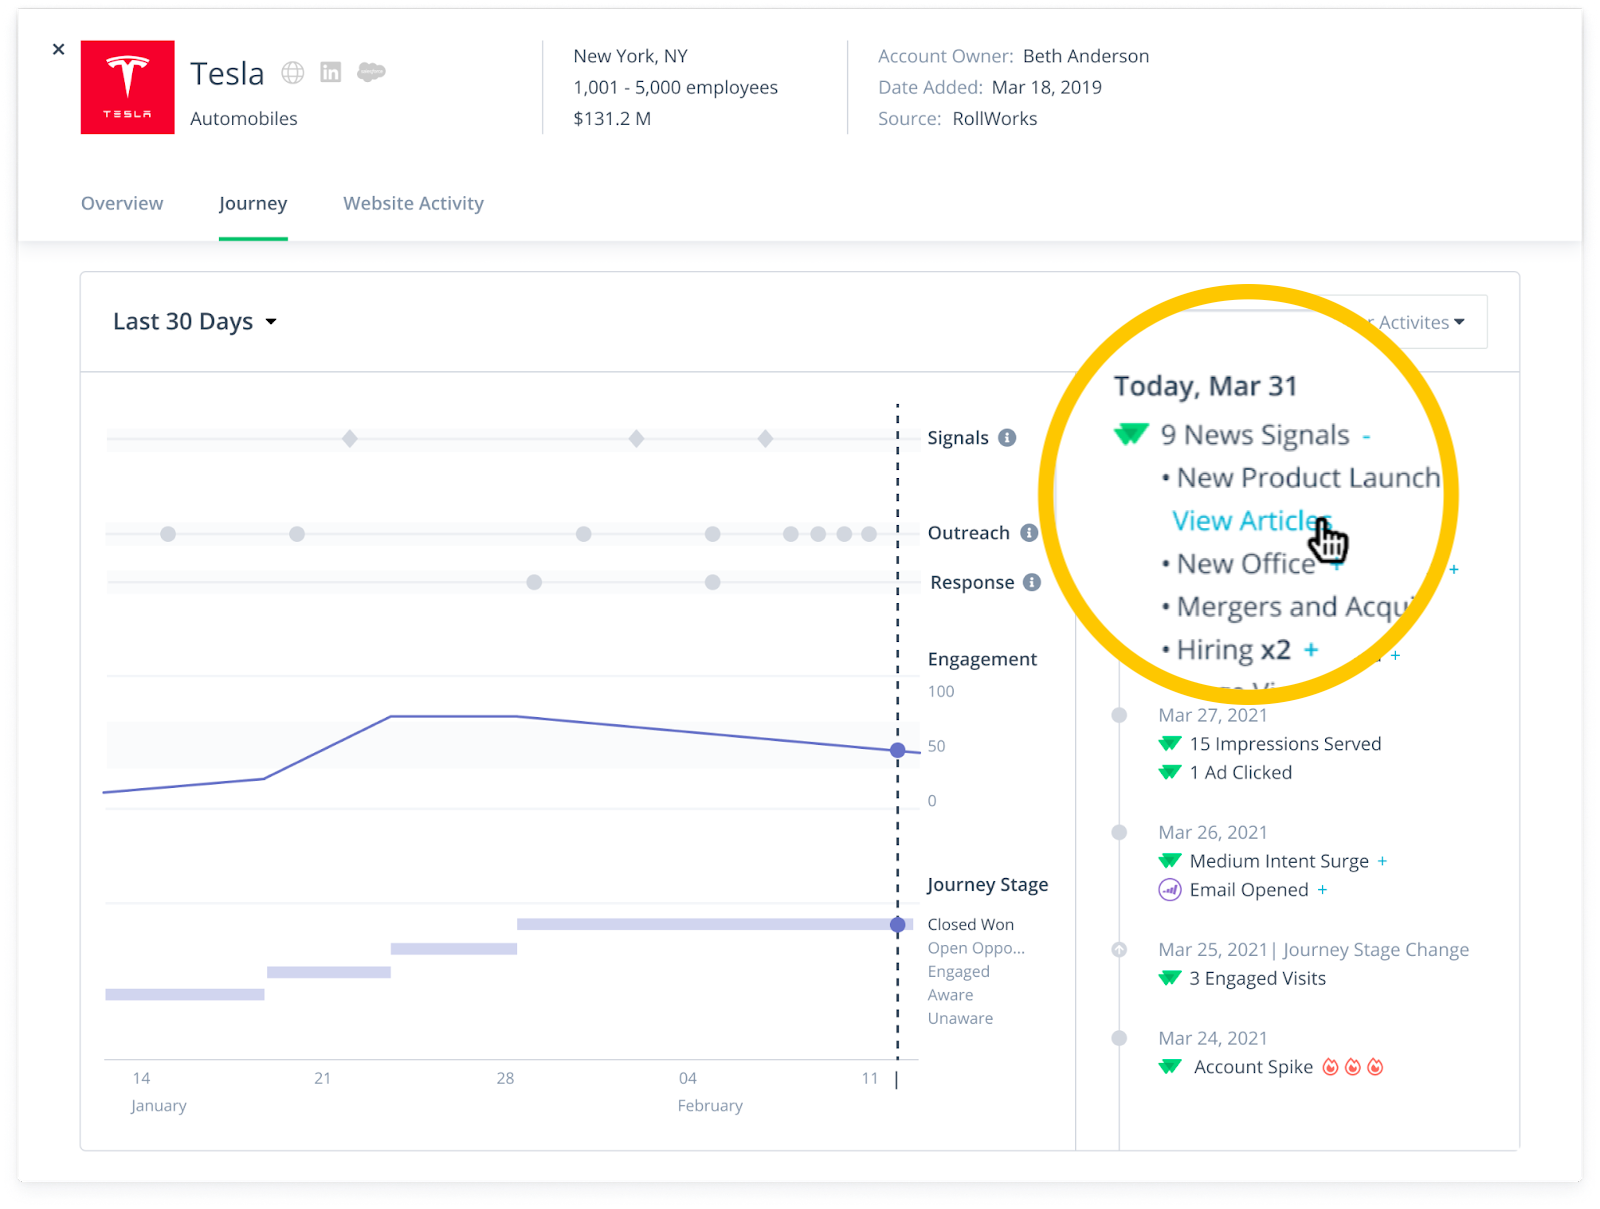Select the Journey tab

coord(253,203)
